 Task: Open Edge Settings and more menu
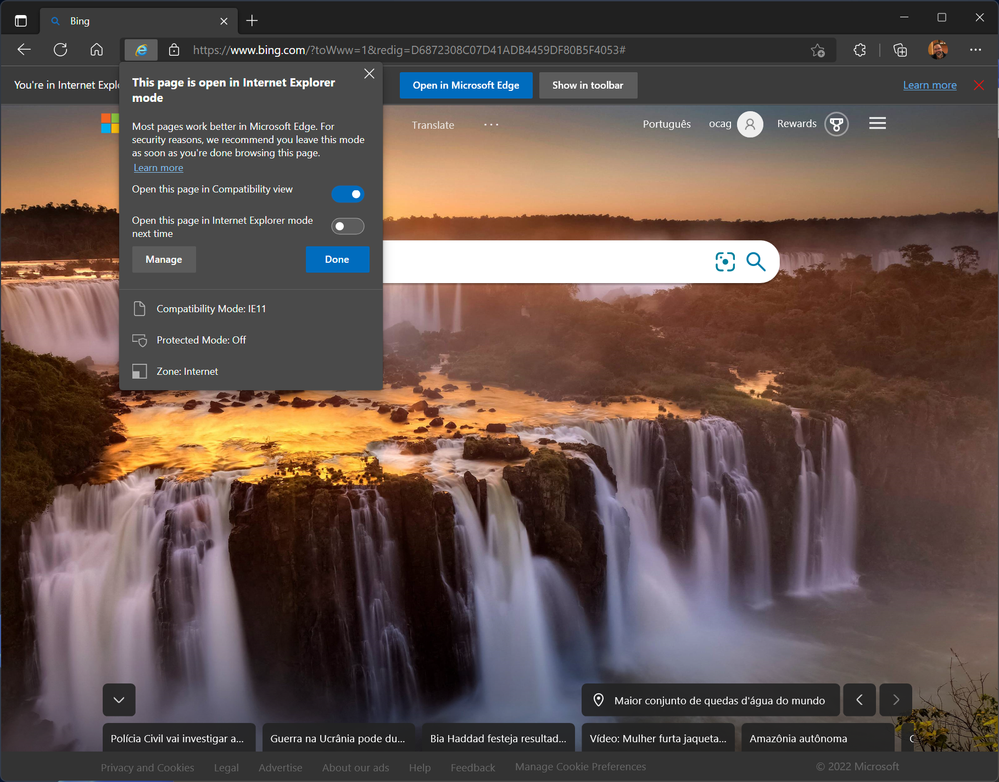click(x=975, y=50)
